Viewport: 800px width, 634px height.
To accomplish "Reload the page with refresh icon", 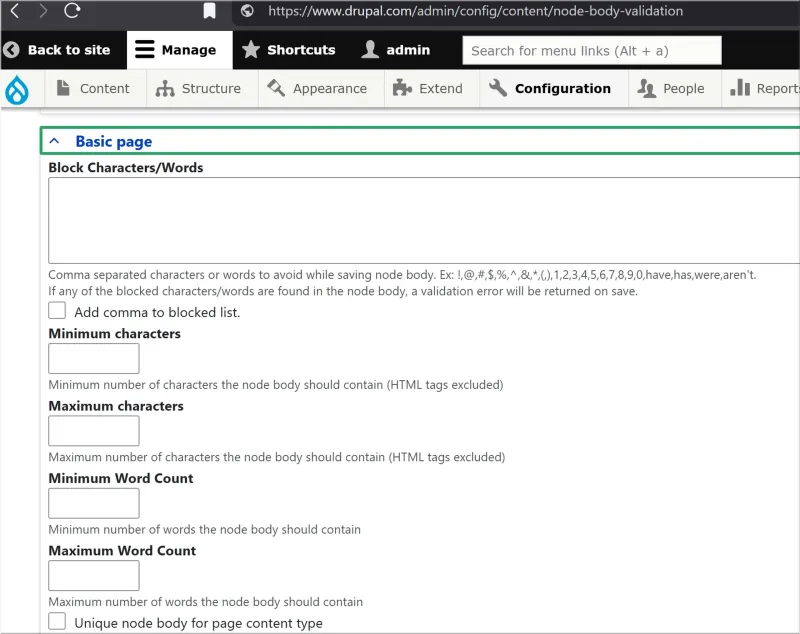I will [72, 10].
